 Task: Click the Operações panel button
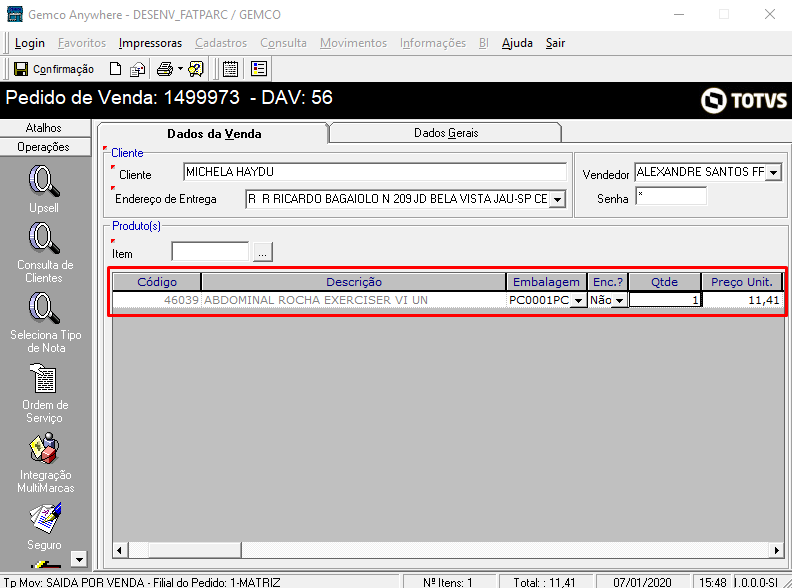[x=44, y=147]
